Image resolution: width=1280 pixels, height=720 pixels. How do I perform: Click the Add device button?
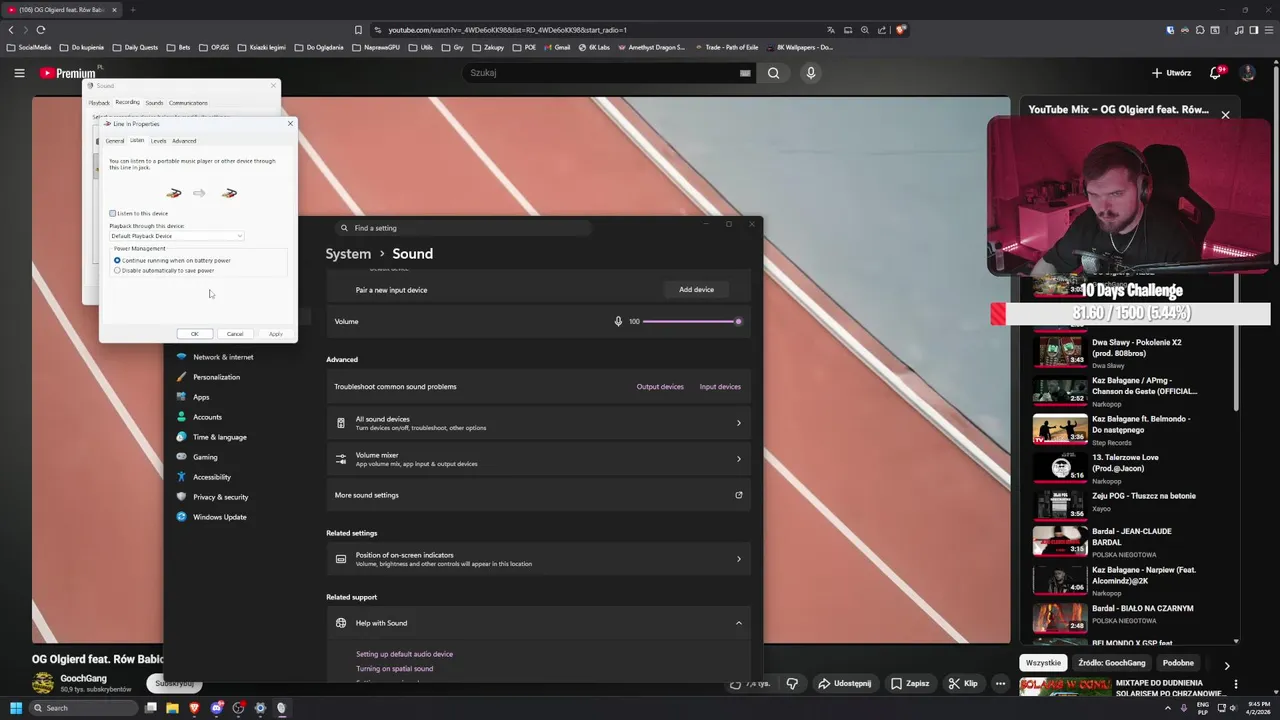pos(697,289)
